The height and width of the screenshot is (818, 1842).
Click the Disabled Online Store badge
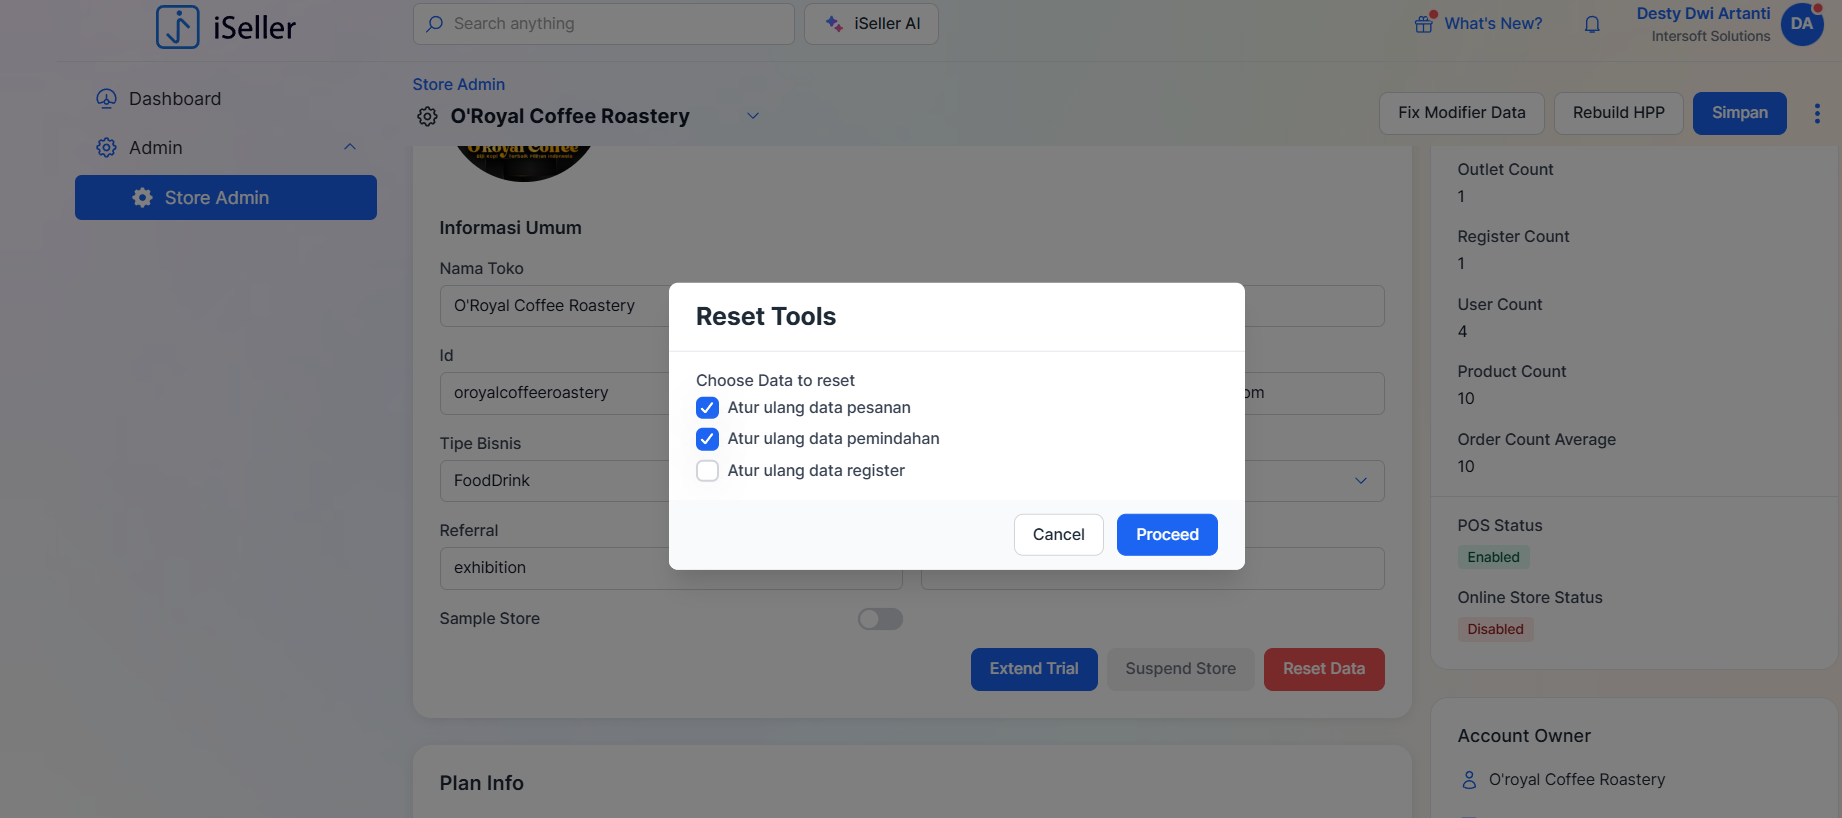pyautogui.click(x=1495, y=629)
